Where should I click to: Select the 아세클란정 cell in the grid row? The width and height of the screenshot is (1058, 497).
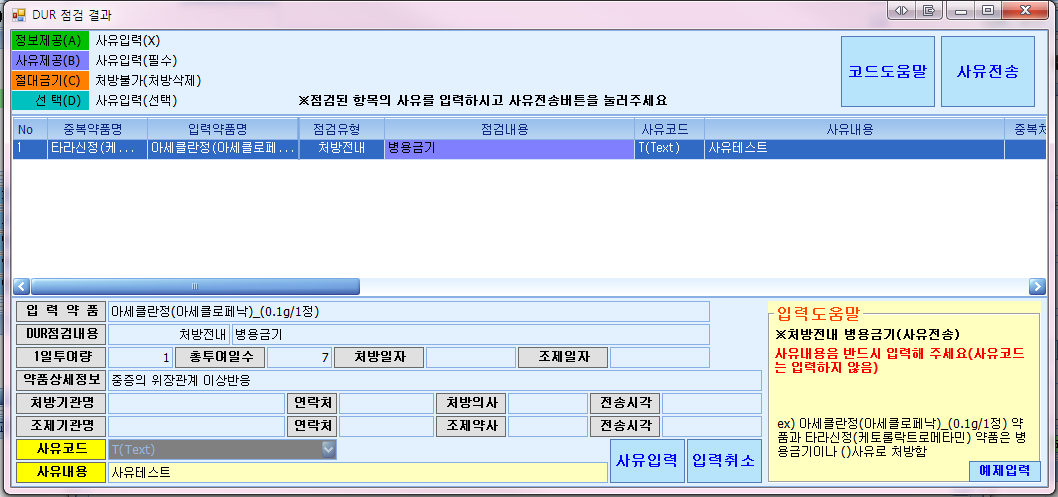[x=223, y=149]
